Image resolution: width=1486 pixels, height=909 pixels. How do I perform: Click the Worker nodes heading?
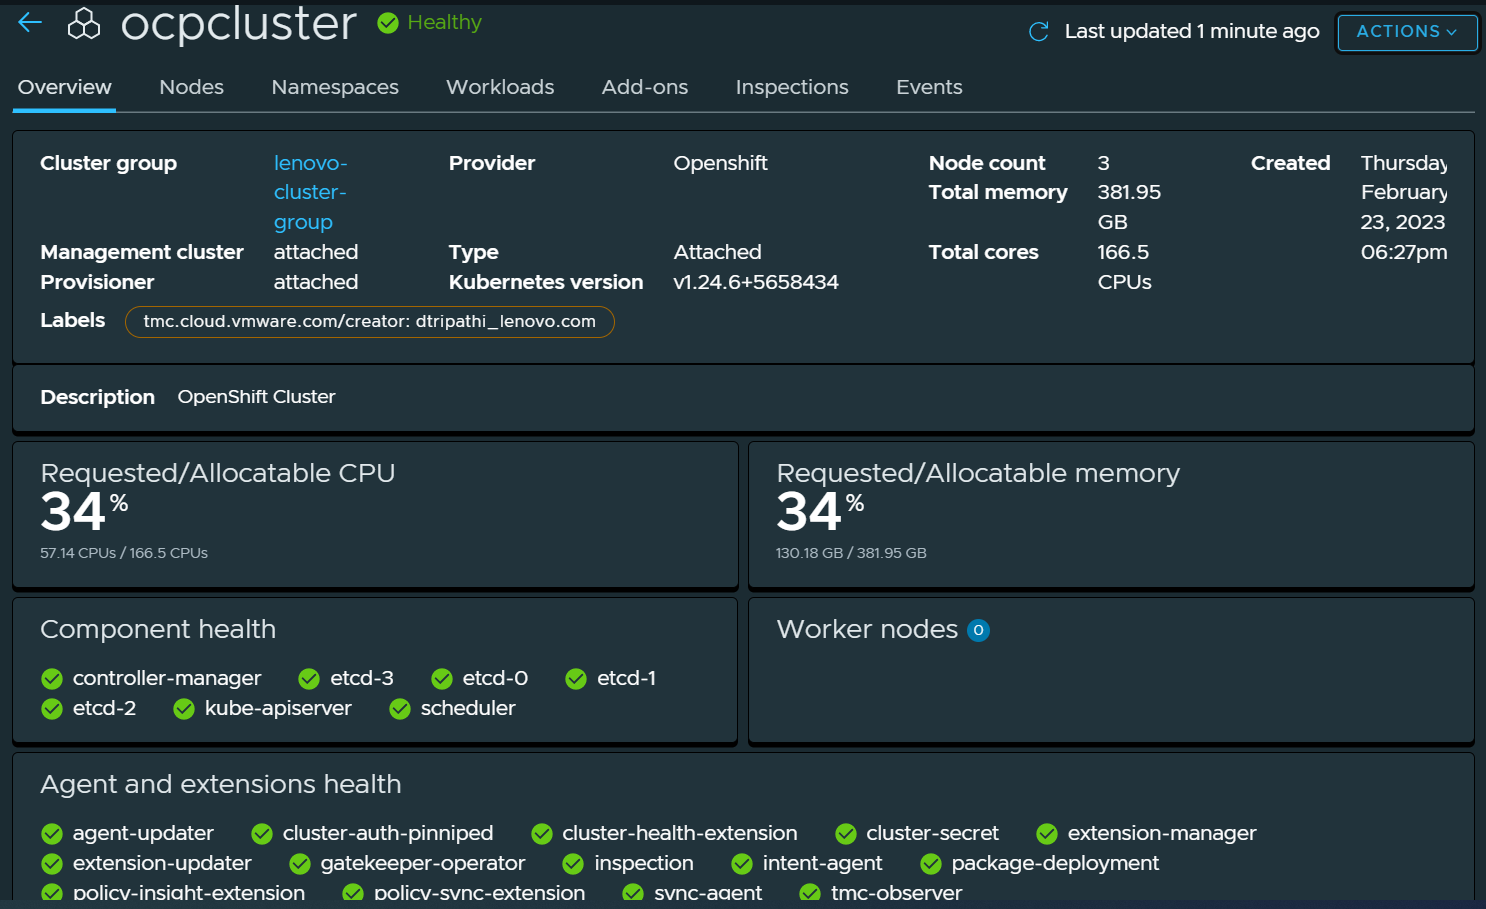tap(867, 629)
